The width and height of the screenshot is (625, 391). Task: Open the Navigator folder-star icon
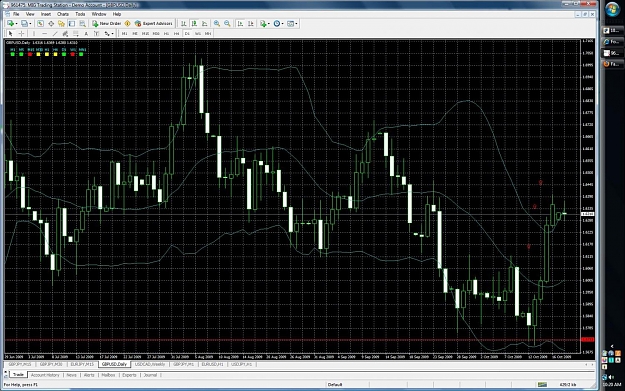61,24
